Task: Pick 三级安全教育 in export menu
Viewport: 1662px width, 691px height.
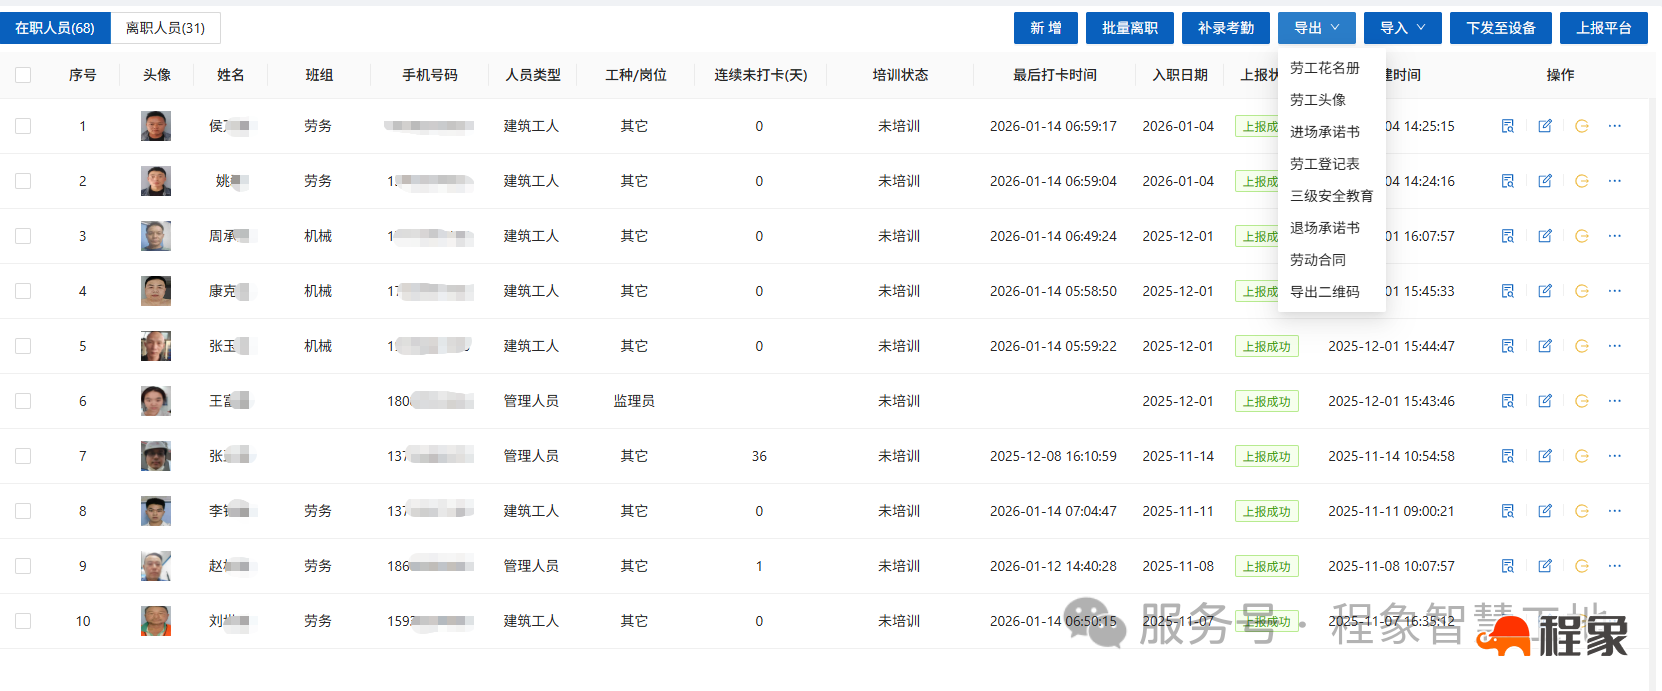Action: tap(1331, 196)
